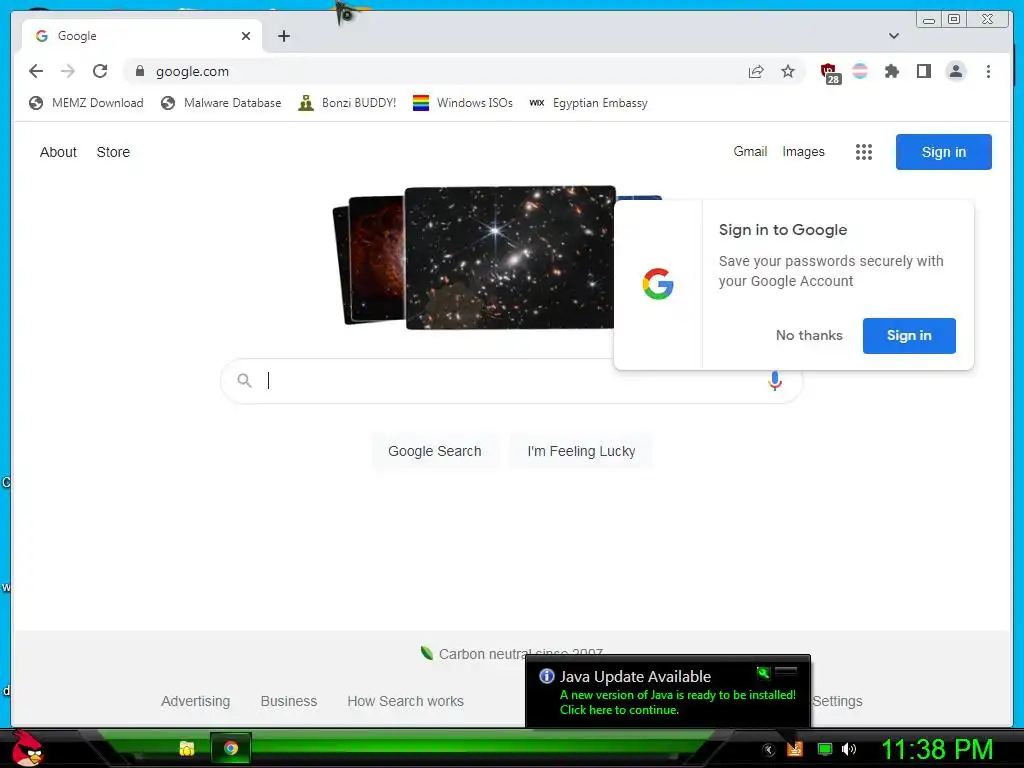Open the uBlock extension icon showing 28
Viewport: 1024px width, 768px height.
tap(830, 72)
